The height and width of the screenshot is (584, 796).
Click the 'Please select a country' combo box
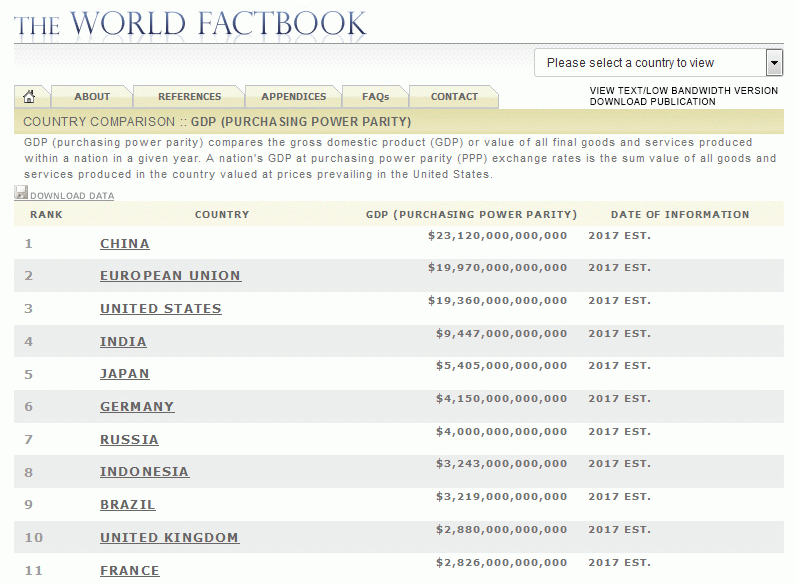(650, 63)
